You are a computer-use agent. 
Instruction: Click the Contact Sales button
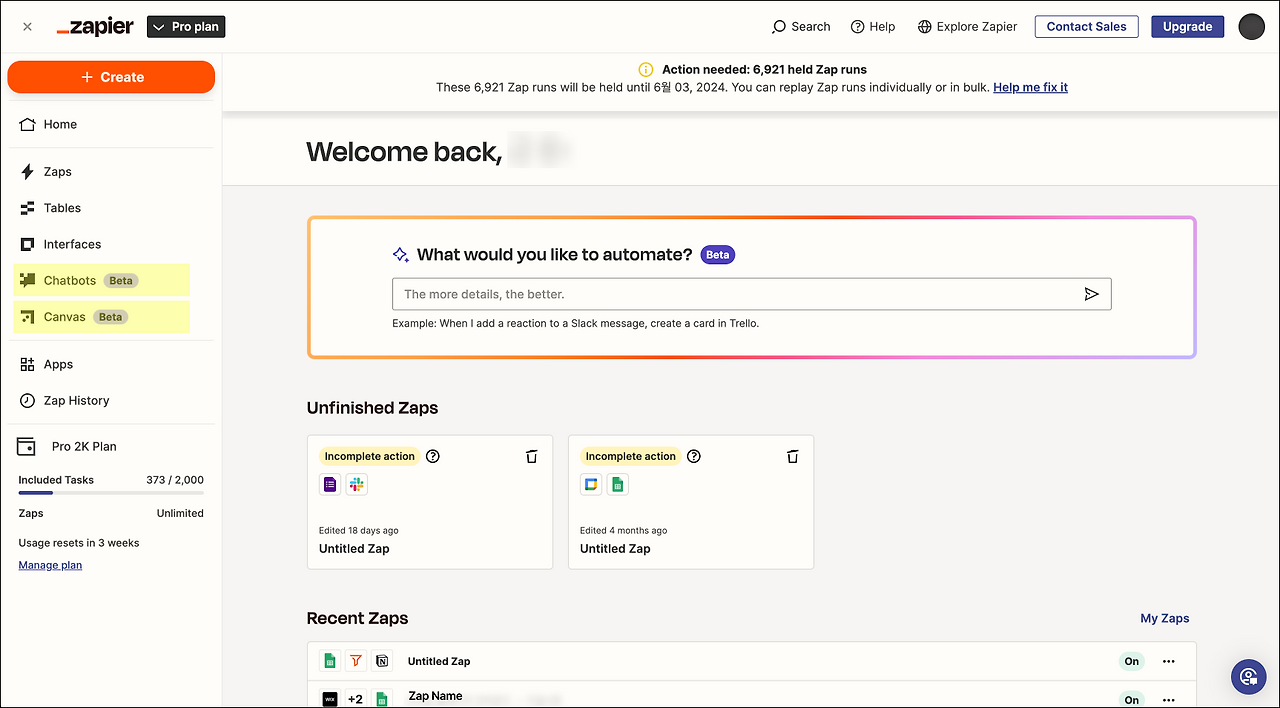(1087, 27)
